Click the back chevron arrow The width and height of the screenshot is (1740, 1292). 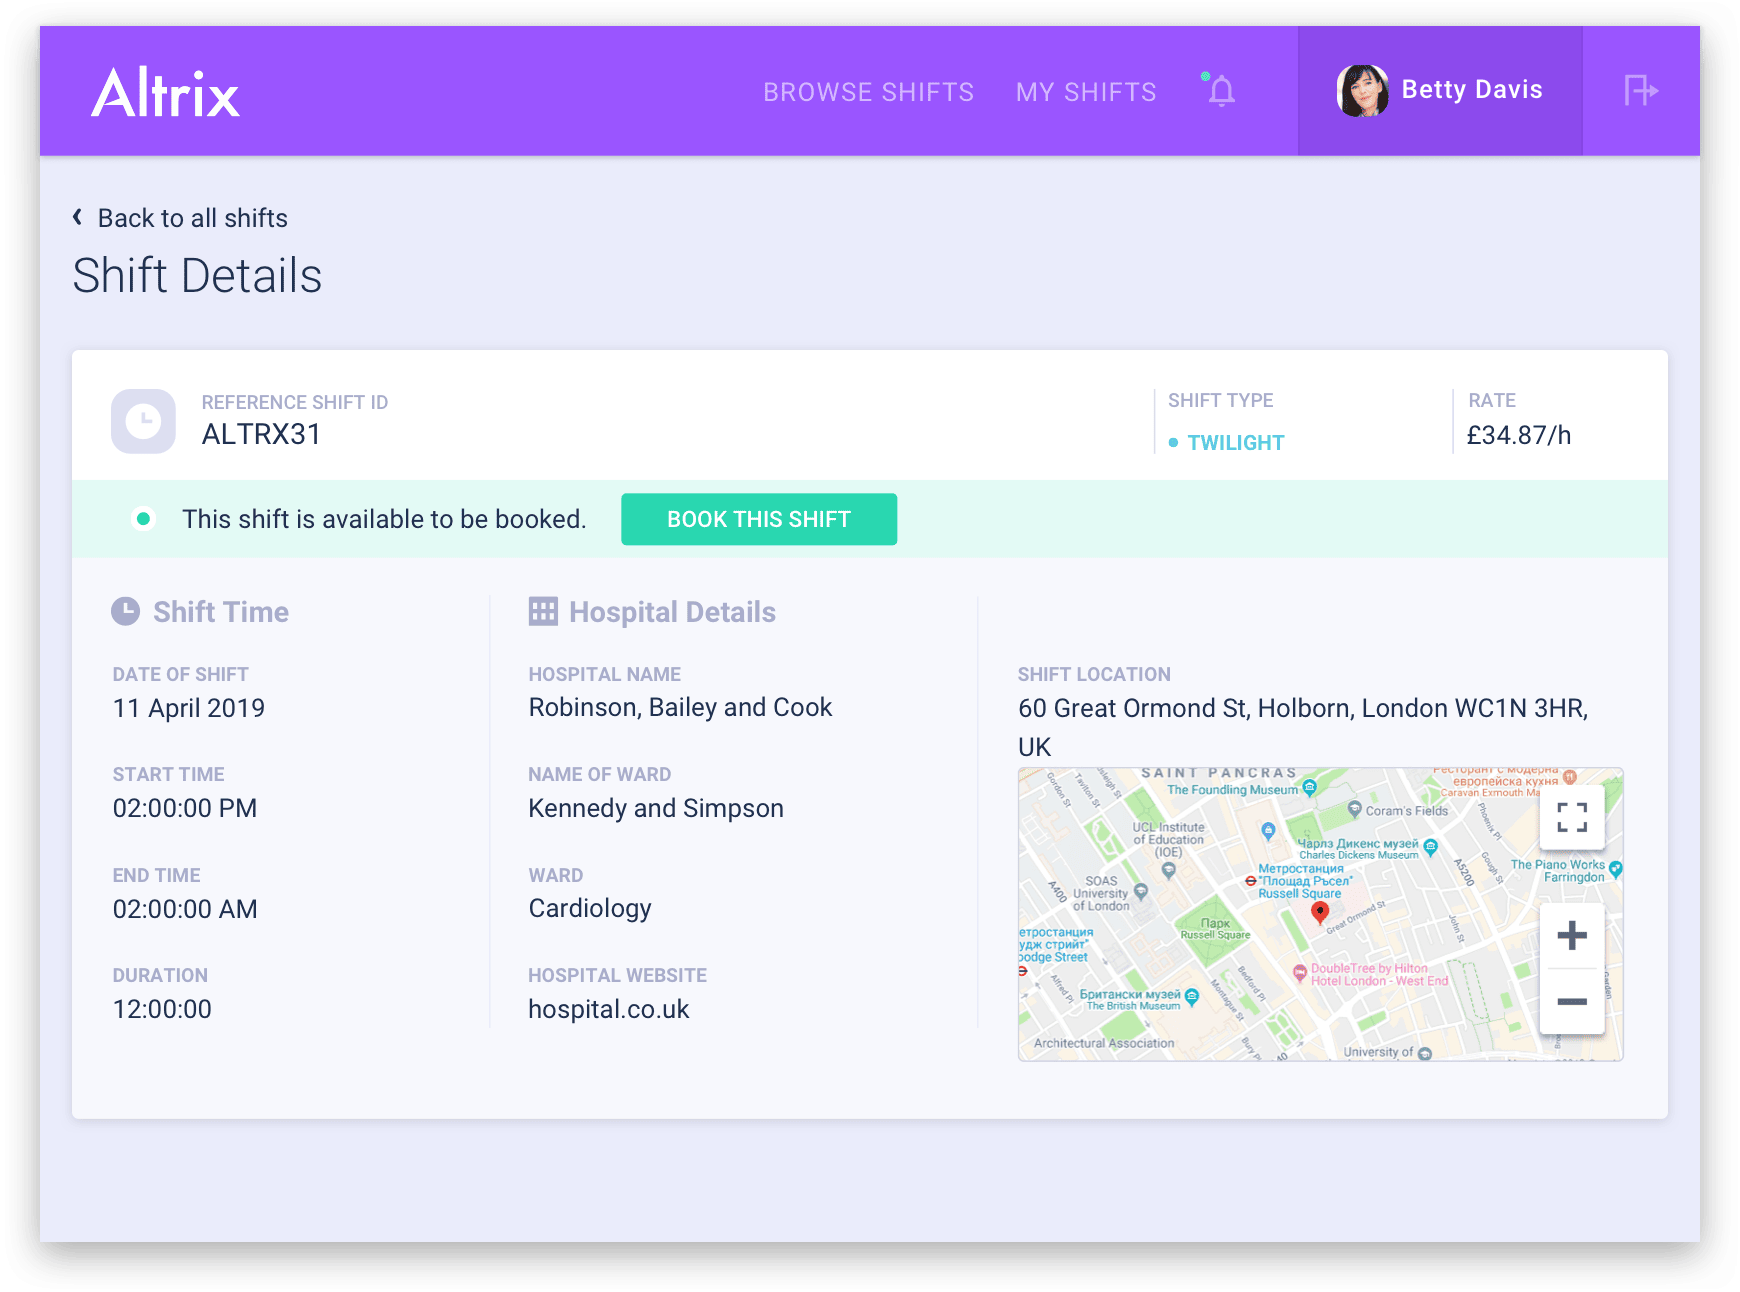(78, 217)
